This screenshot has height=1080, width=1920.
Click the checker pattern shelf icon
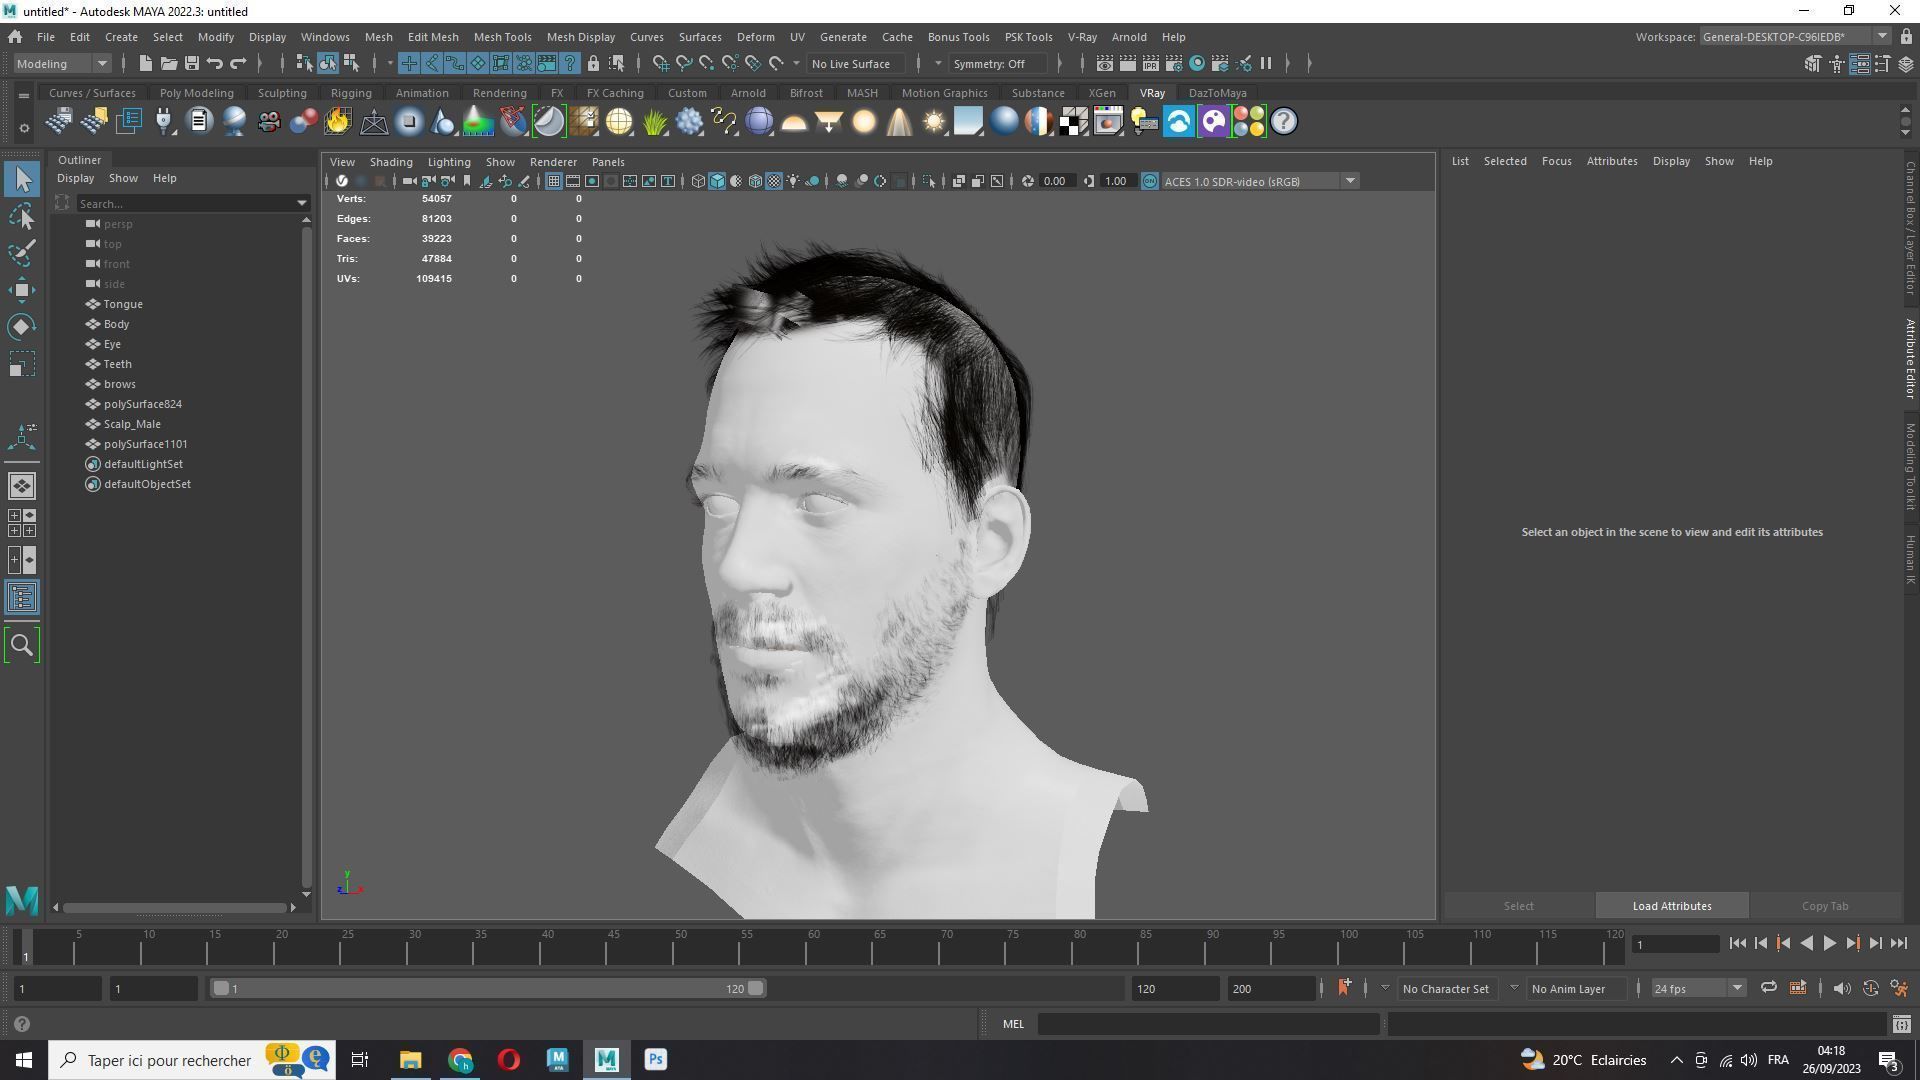tap(1074, 122)
